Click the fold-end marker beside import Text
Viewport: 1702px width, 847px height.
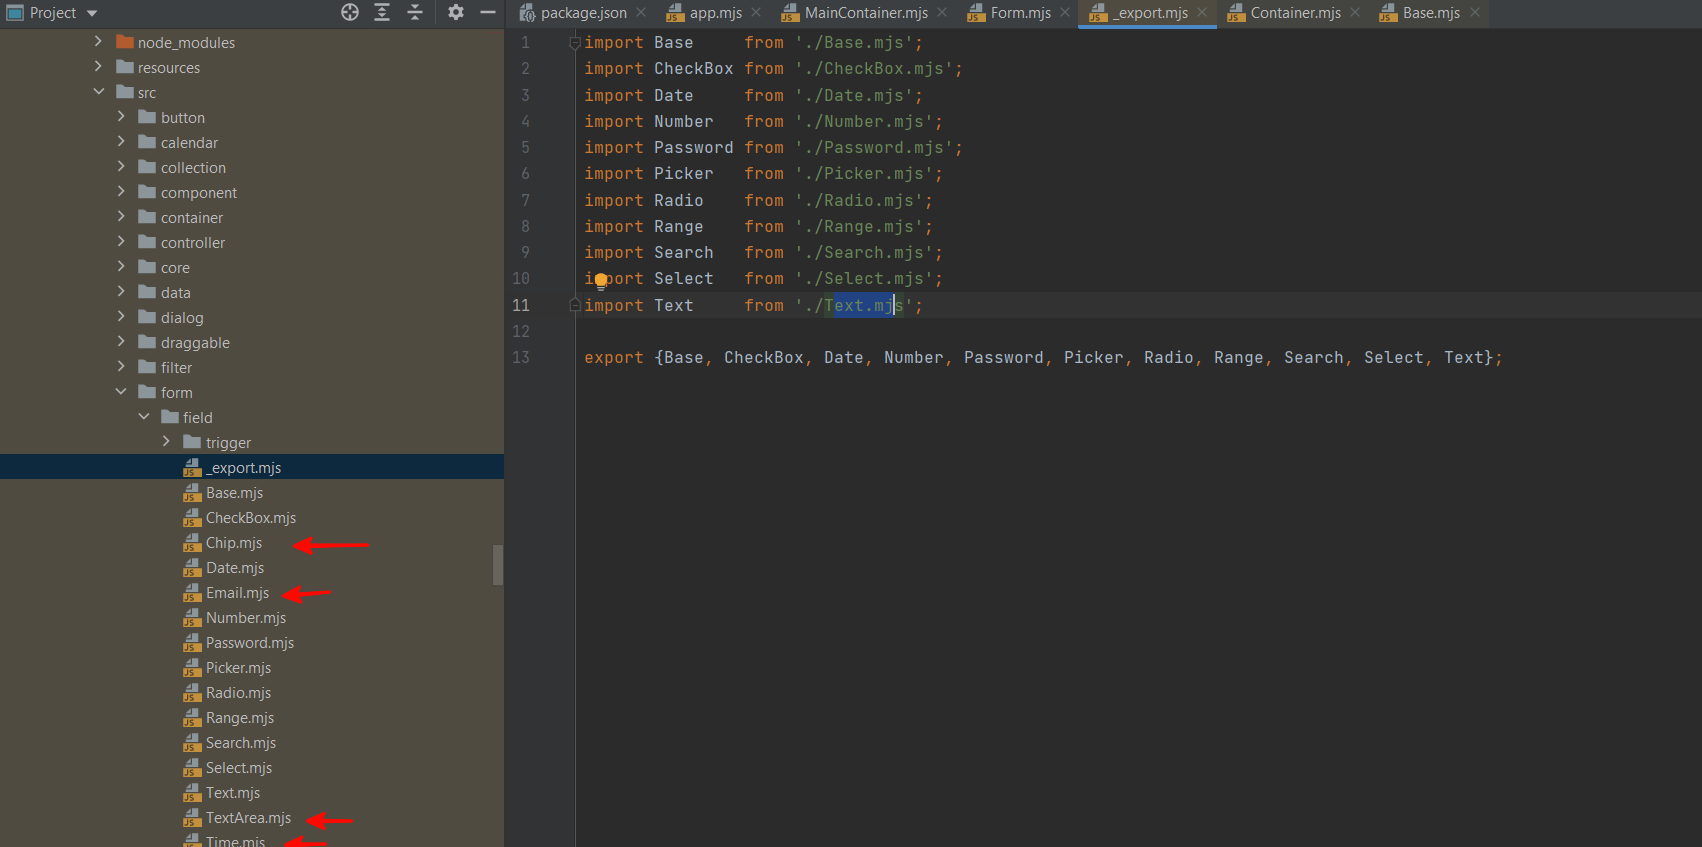[575, 305]
